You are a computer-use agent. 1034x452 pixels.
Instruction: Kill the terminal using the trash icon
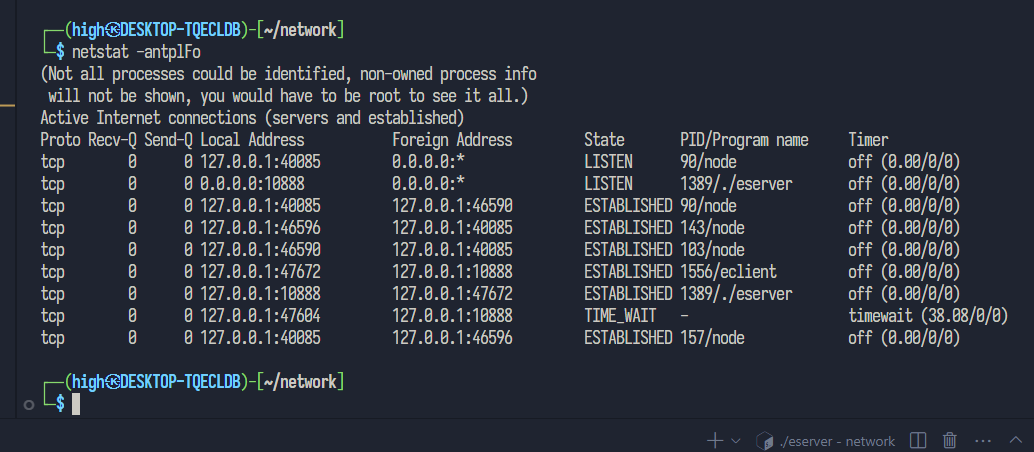pos(950,440)
